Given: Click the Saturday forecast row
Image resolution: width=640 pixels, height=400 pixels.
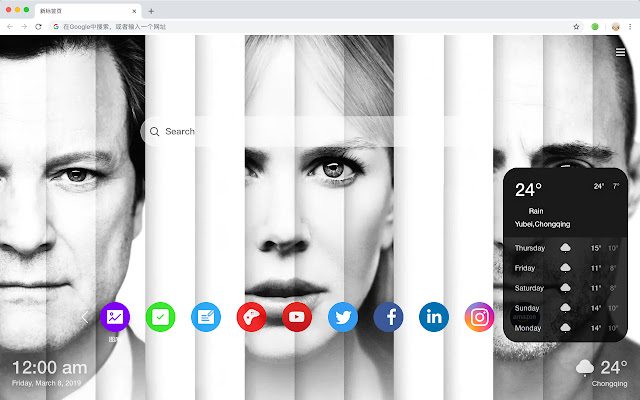Looking at the screenshot, I should pyautogui.click(x=566, y=288).
